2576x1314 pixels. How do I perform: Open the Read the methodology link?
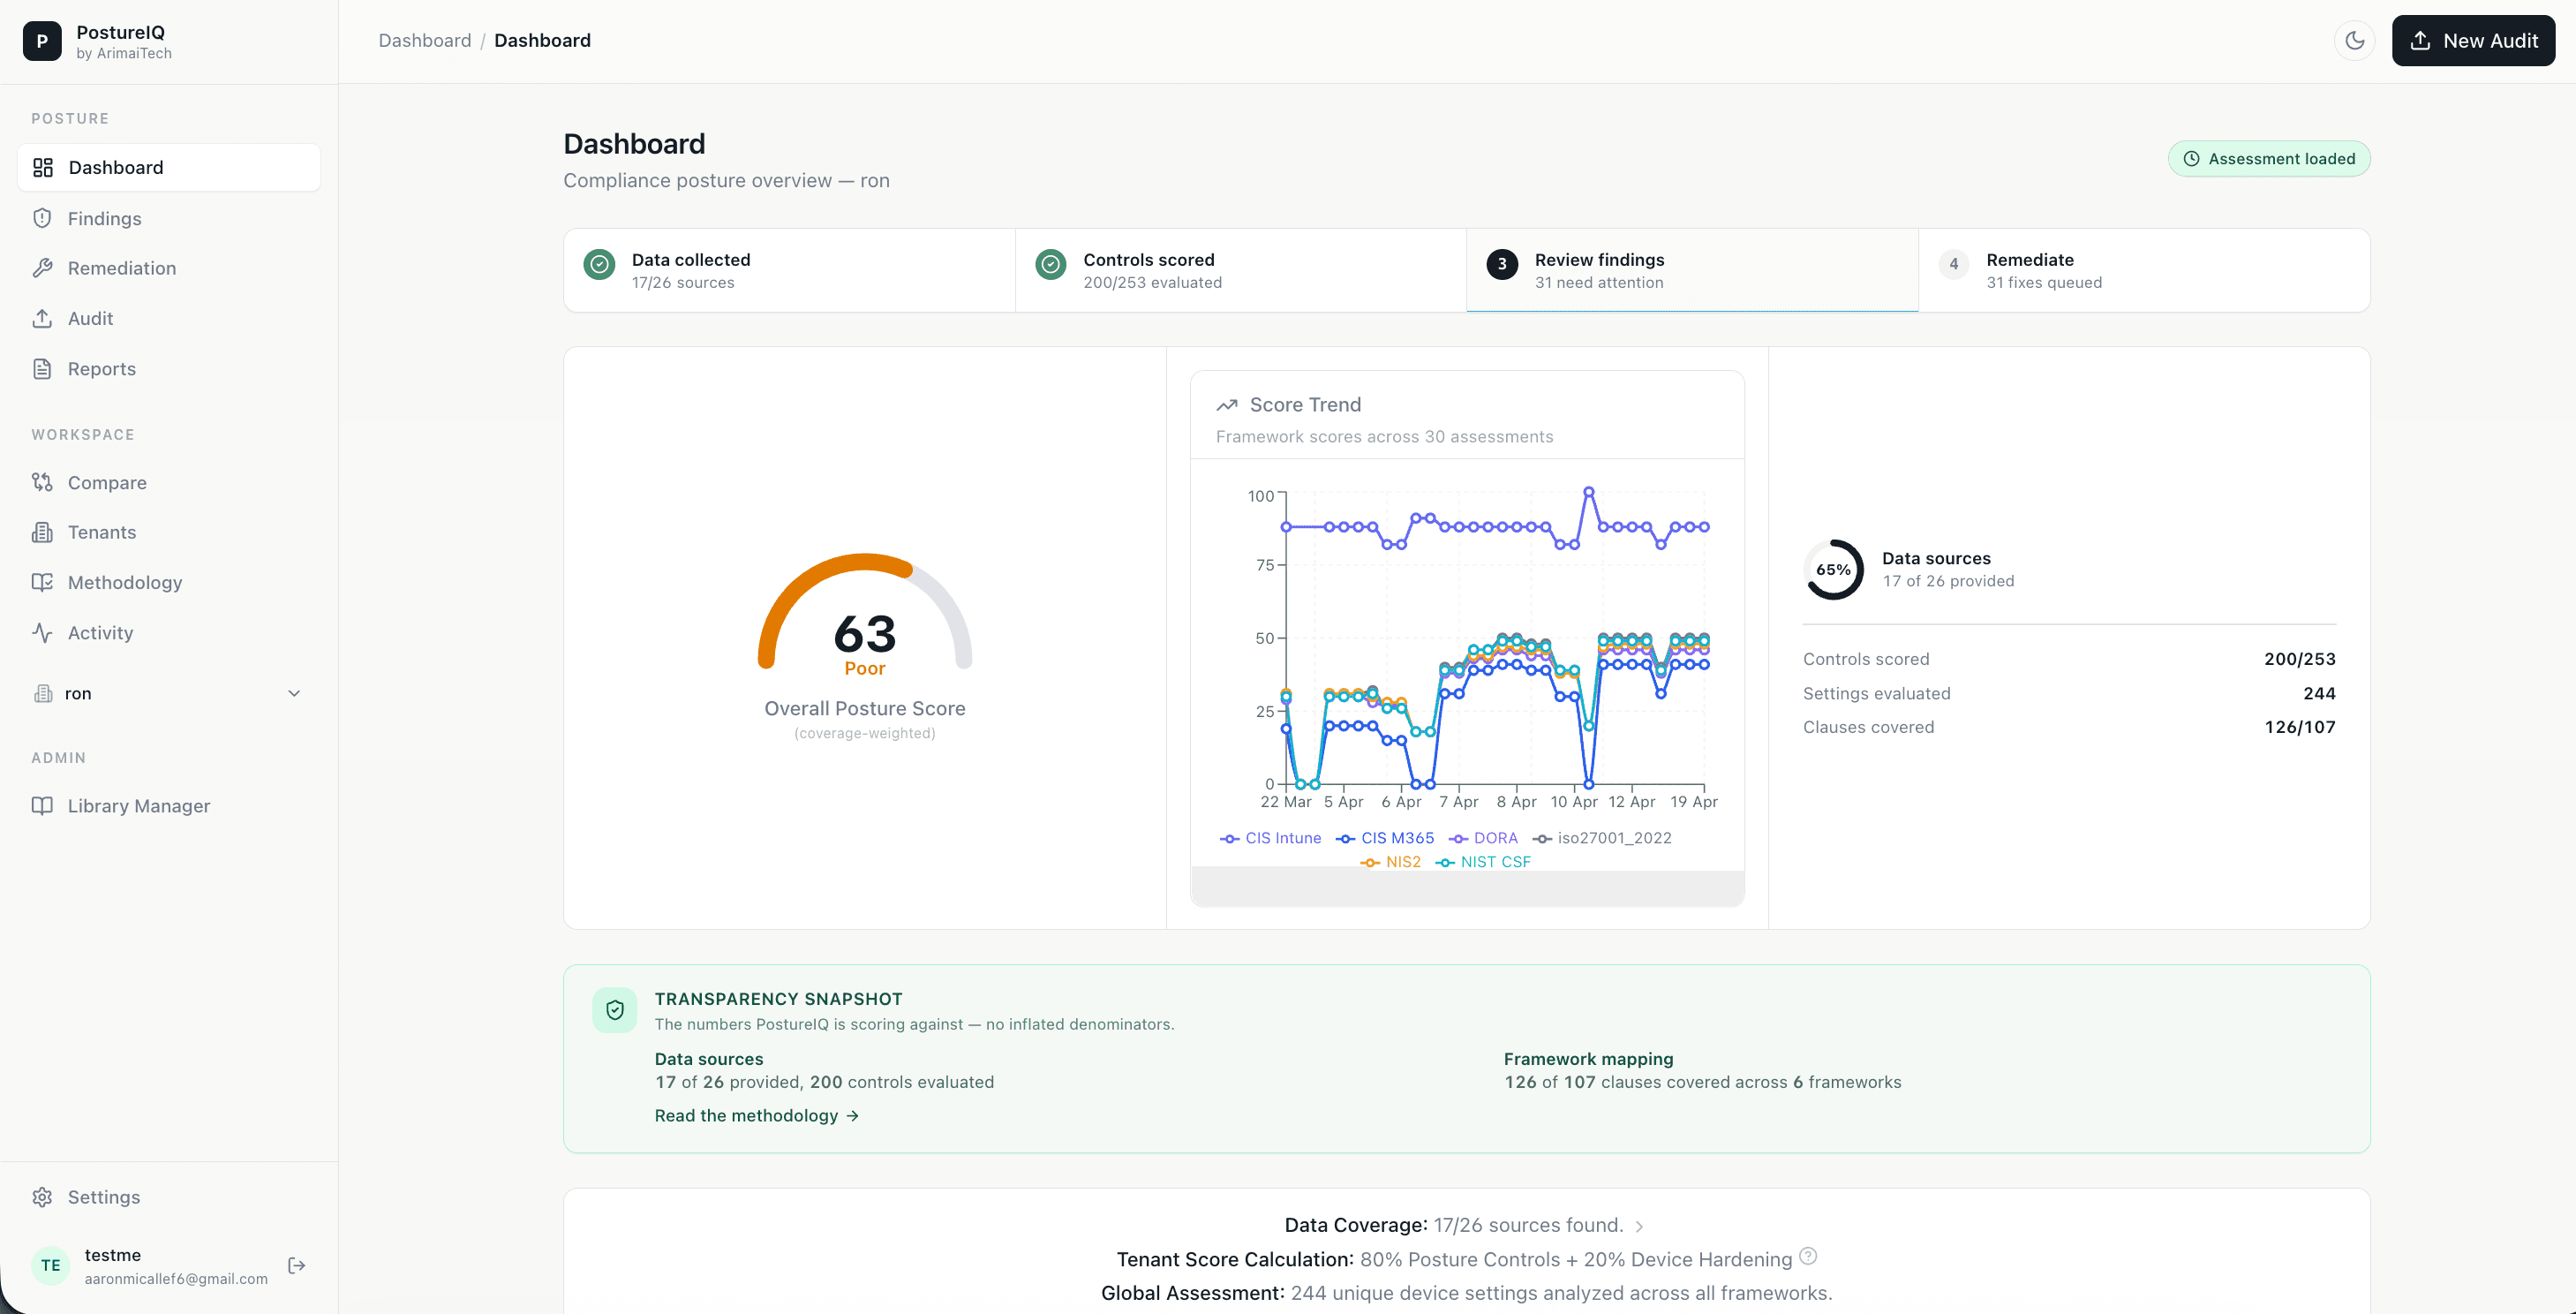tap(757, 1115)
